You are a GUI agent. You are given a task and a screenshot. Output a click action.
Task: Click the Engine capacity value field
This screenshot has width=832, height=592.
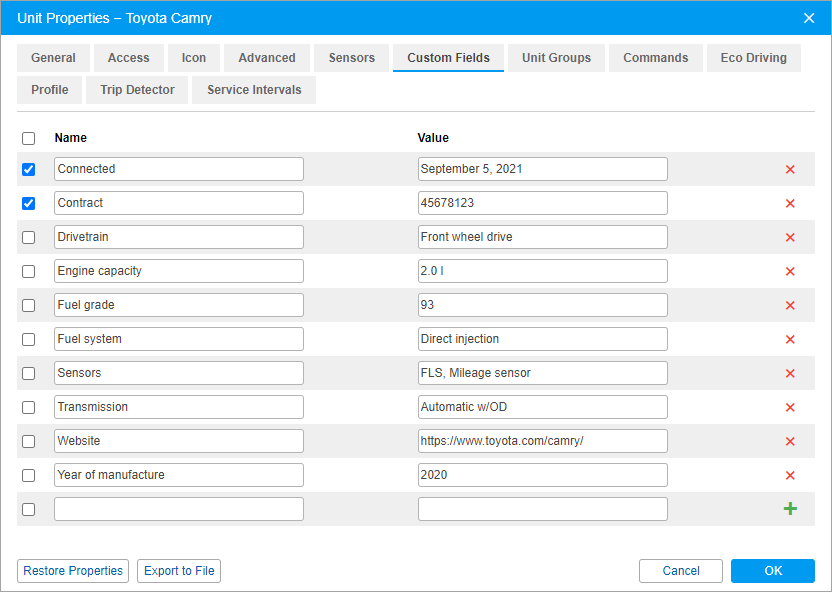(542, 271)
